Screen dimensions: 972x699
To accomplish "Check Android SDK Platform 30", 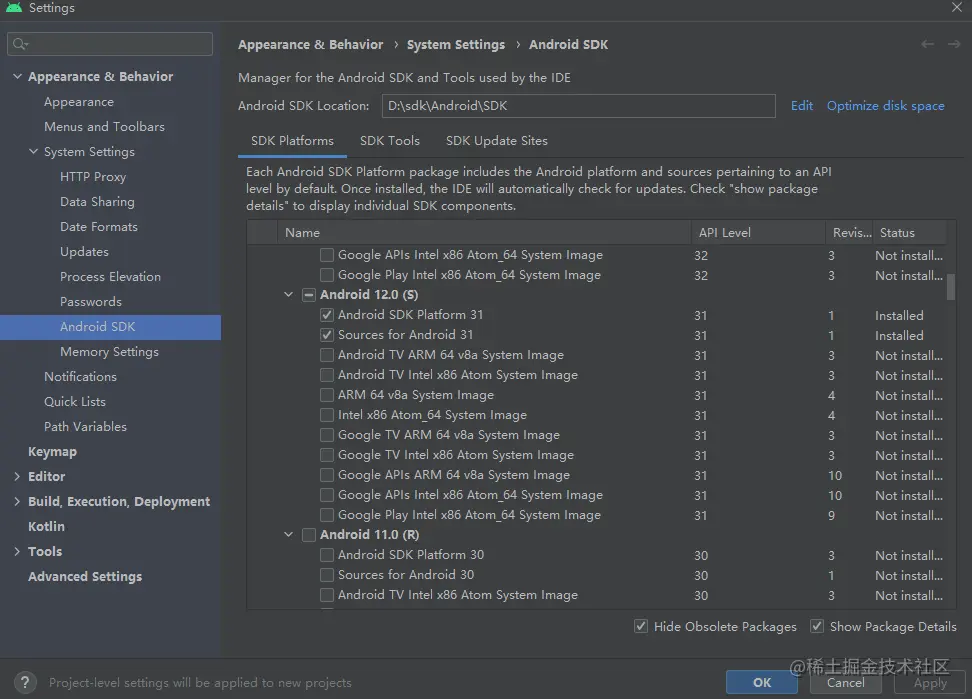I will pos(327,555).
